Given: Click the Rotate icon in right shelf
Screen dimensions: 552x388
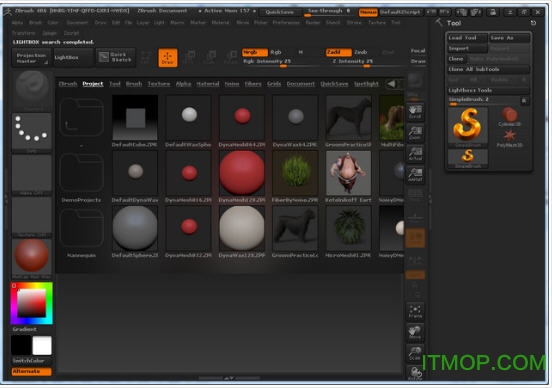Looking at the screenshot, I should coord(415,373).
